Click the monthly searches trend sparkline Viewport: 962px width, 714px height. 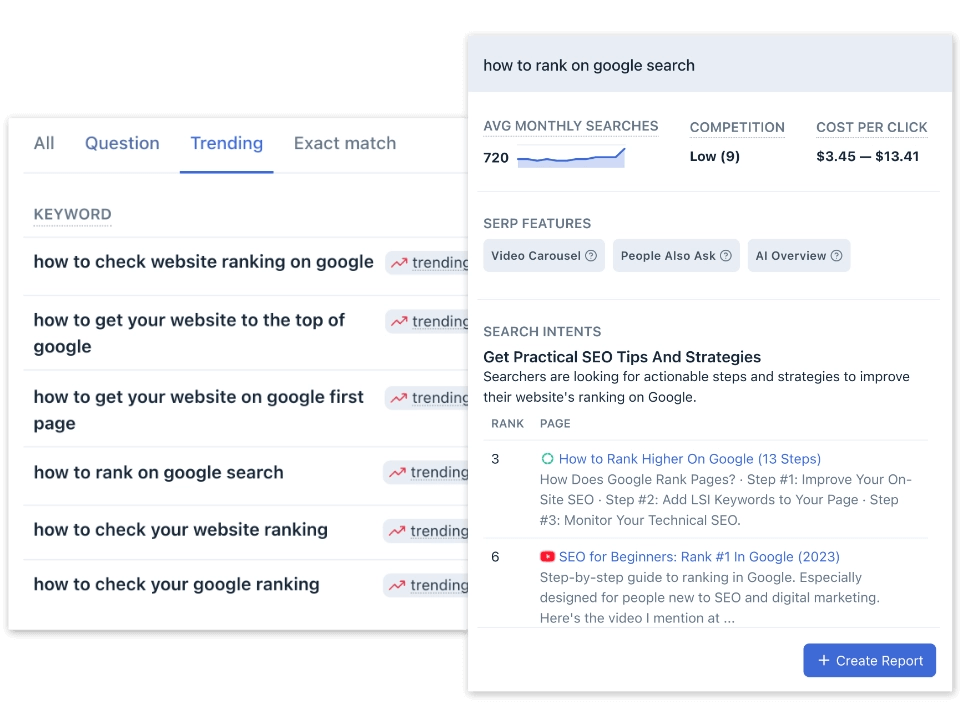tap(571, 157)
